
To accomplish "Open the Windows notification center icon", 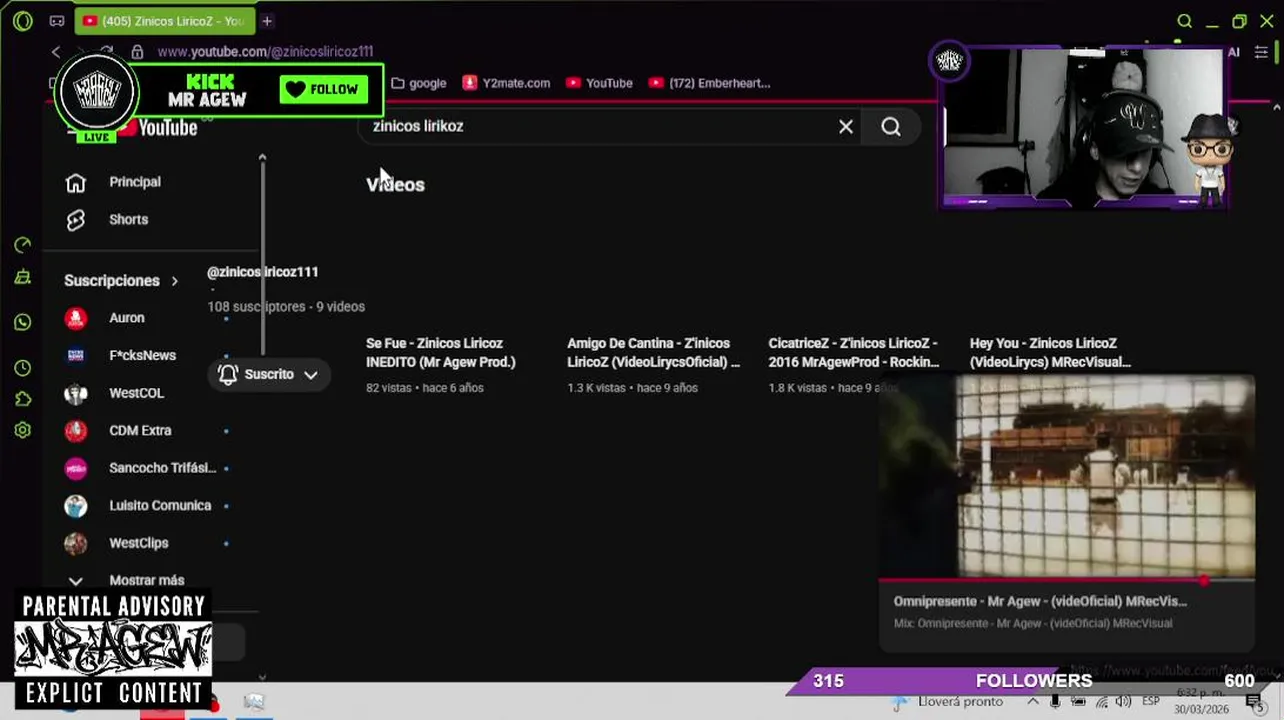I will tap(1254, 702).
